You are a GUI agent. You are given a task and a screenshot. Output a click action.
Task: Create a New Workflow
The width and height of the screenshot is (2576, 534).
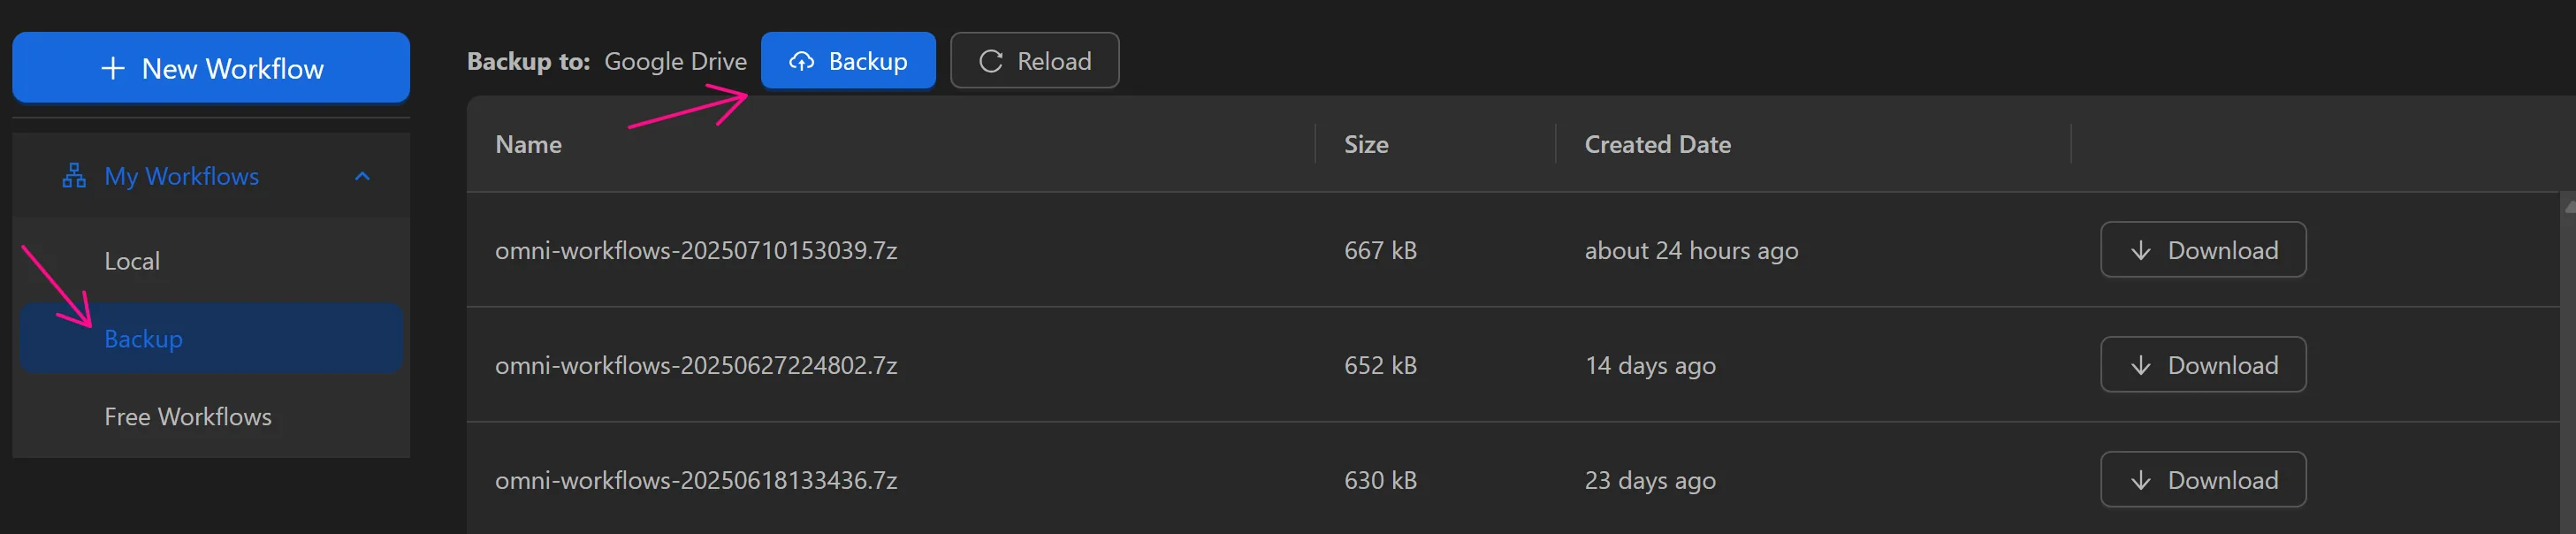point(211,68)
